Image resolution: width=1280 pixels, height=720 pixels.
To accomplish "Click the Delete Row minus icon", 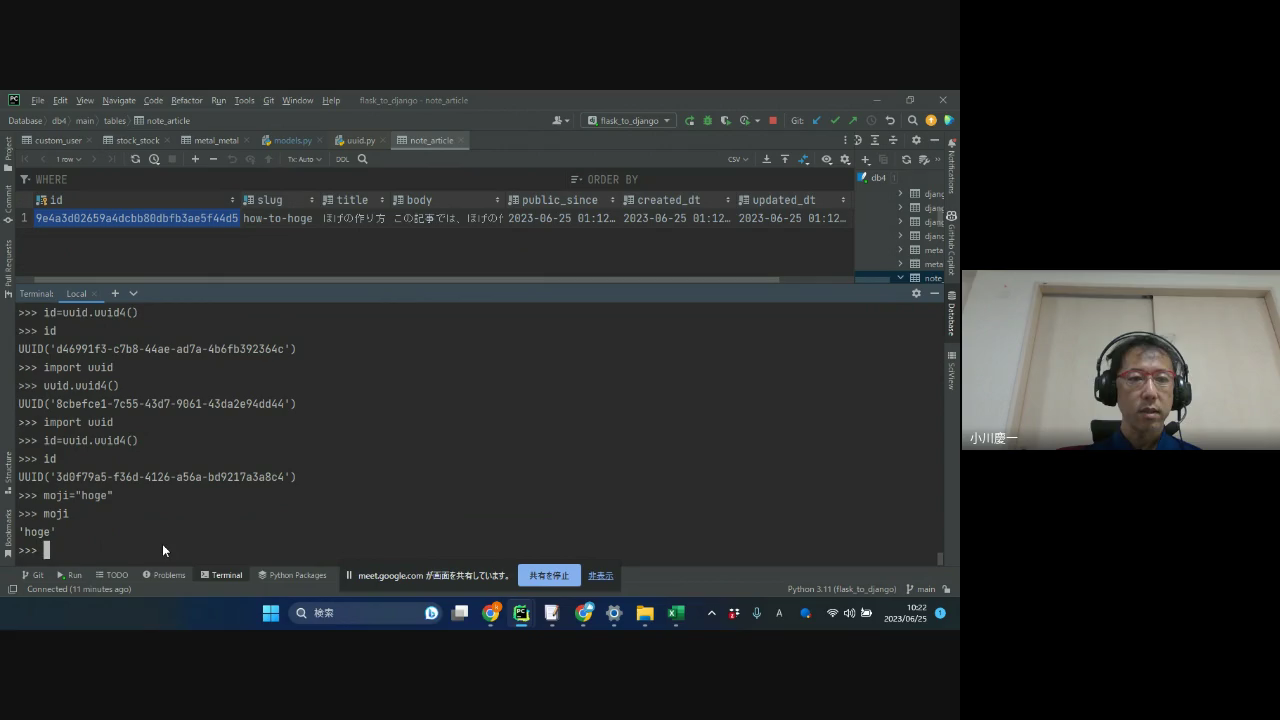I will pos(213,159).
